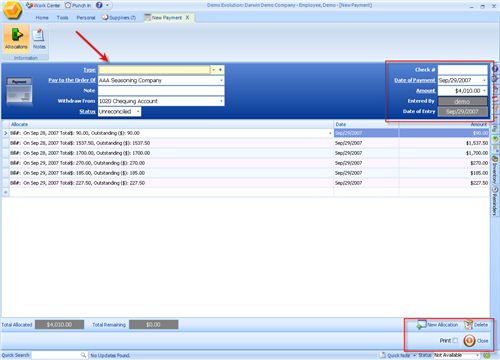
Task: Click the red Close button
Action: 476,341
